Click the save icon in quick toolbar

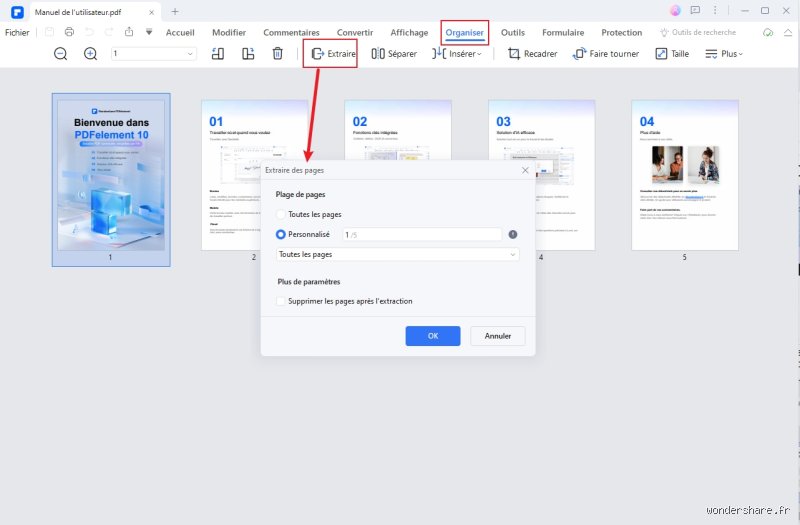49,32
